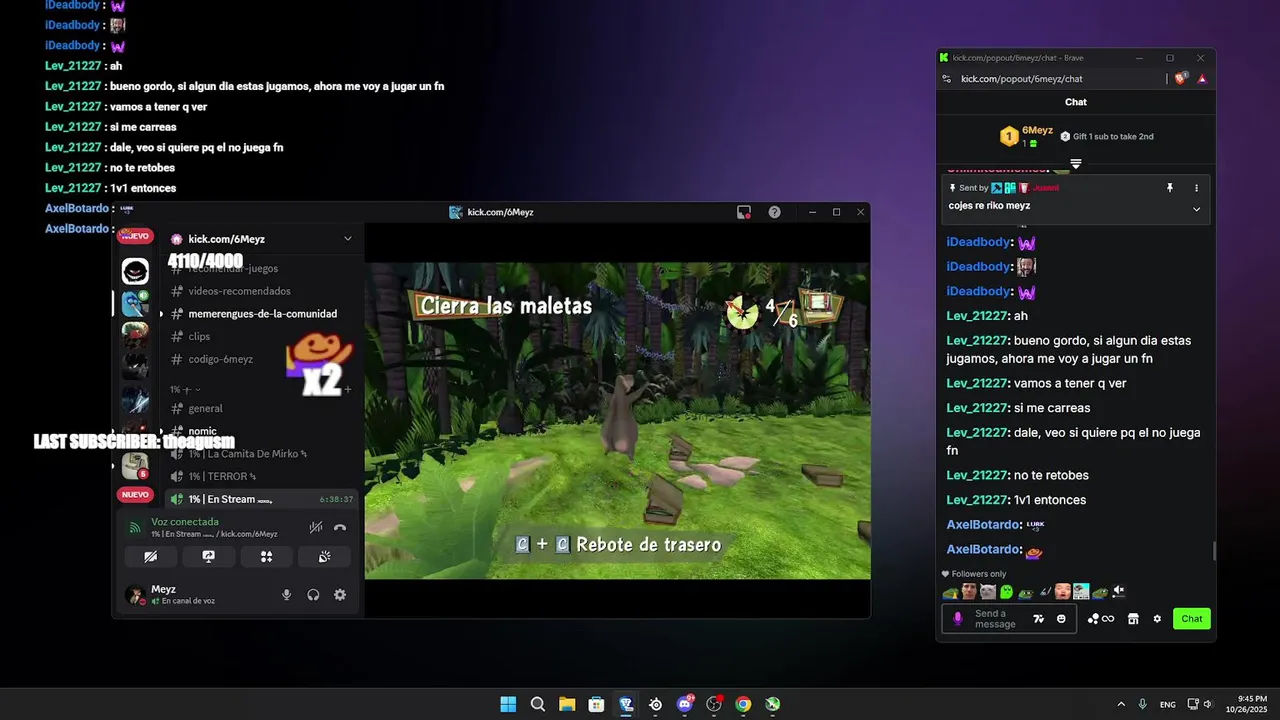Click black smiley-face server icon in Discord

point(135,270)
